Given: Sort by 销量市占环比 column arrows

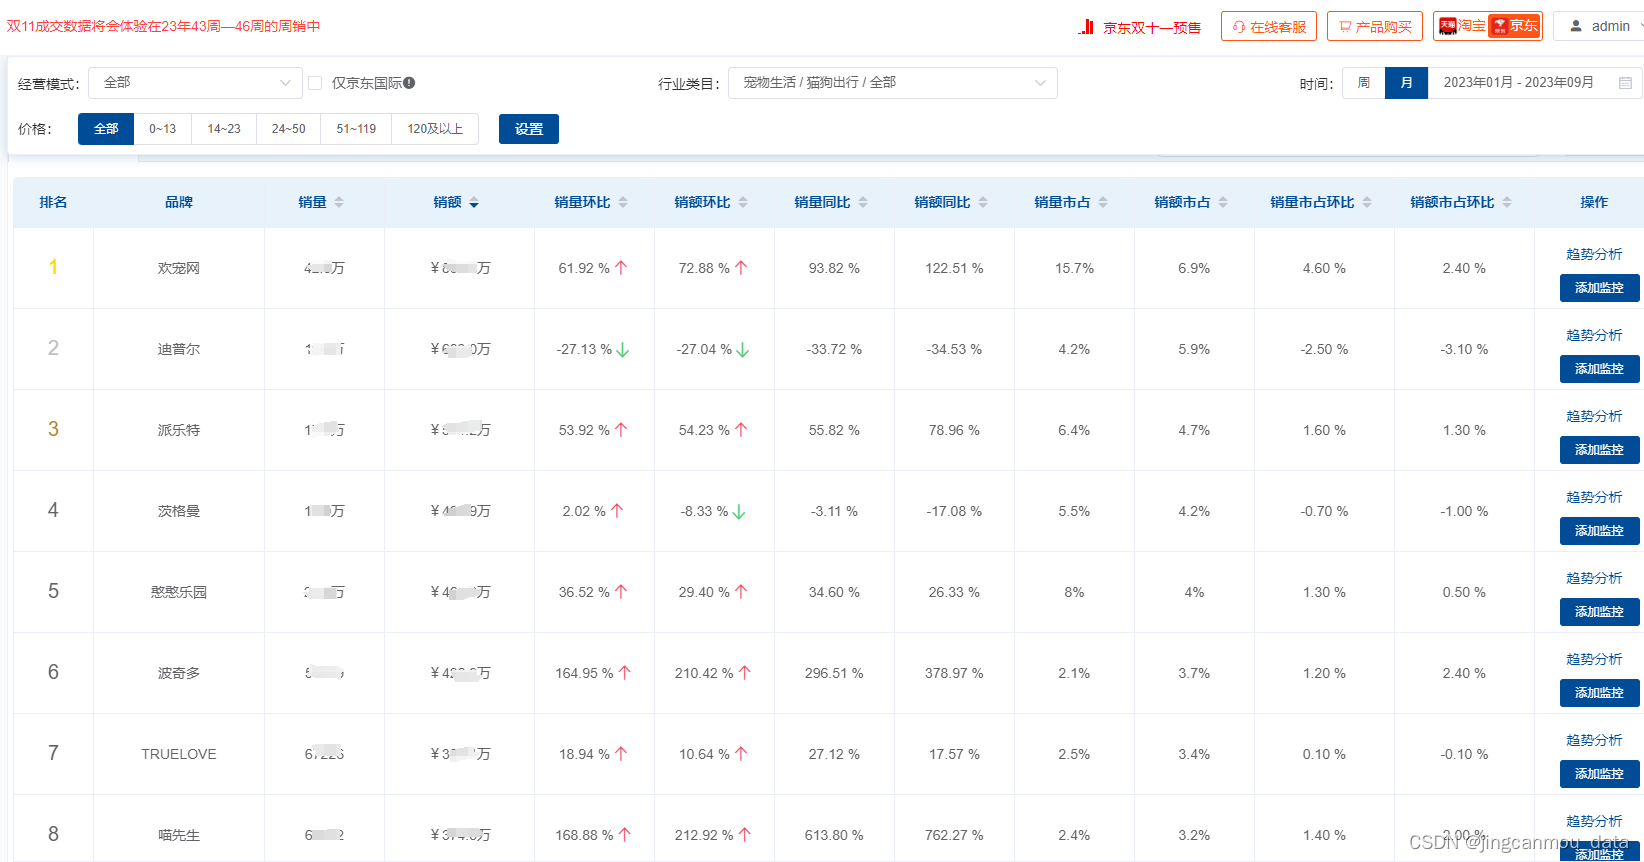Looking at the screenshot, I should (x=1367, y=202).
